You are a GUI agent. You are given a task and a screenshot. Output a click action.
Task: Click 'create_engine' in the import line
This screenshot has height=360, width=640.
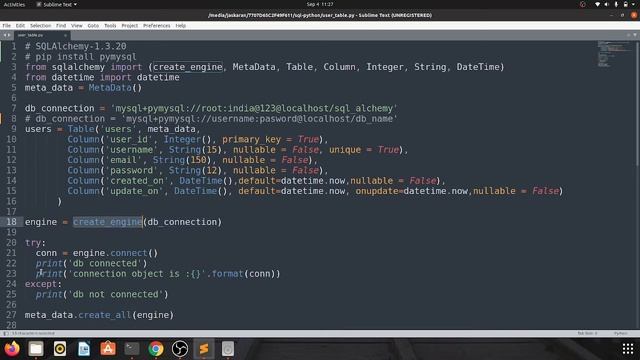coord(188,67)
